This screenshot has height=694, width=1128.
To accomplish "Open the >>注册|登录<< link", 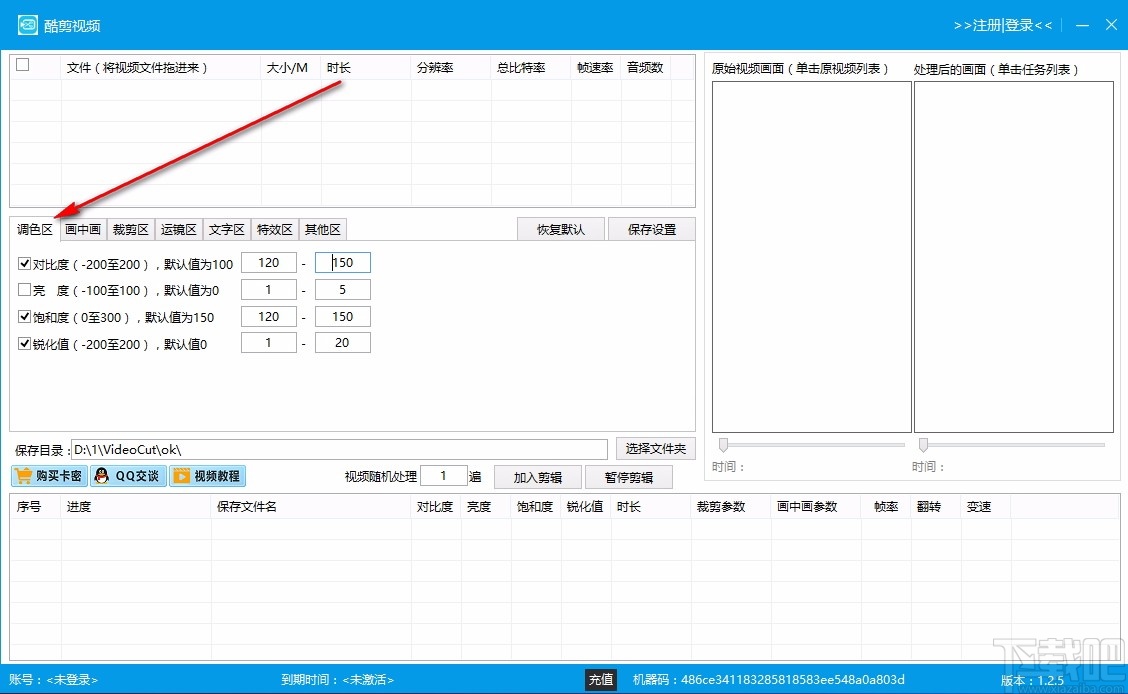I will pyautogui.click(x=1003, y=25).
